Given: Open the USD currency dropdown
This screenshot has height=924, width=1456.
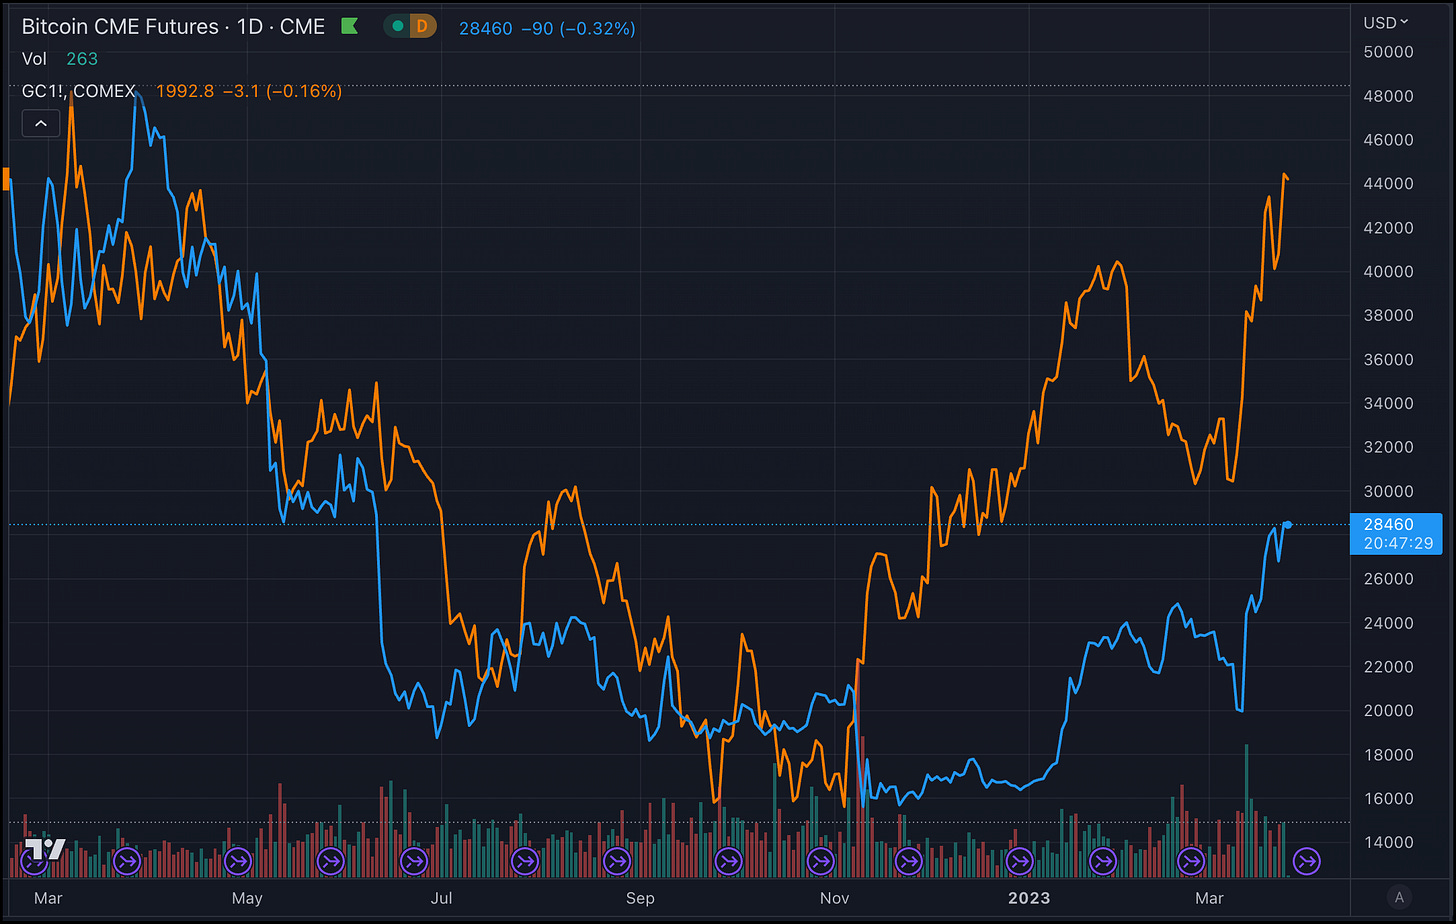Looking at the screenshot, I should (x=1386, y=22).
